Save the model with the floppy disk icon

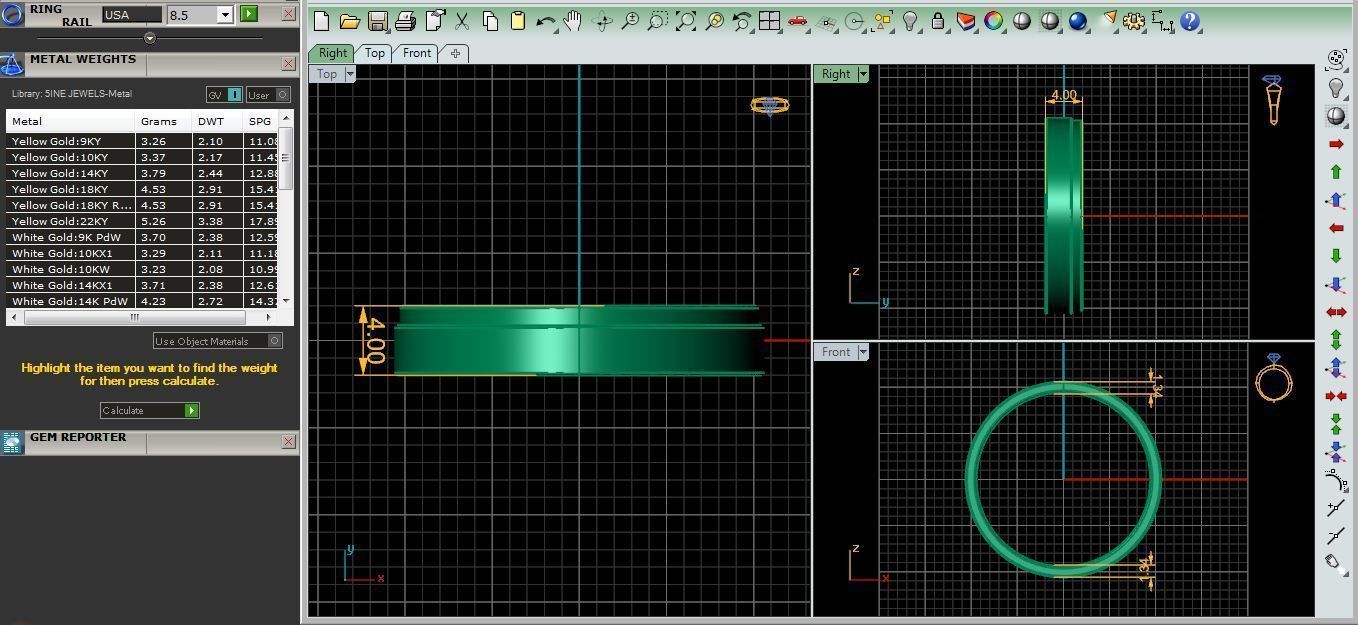(x=378, y=20)
